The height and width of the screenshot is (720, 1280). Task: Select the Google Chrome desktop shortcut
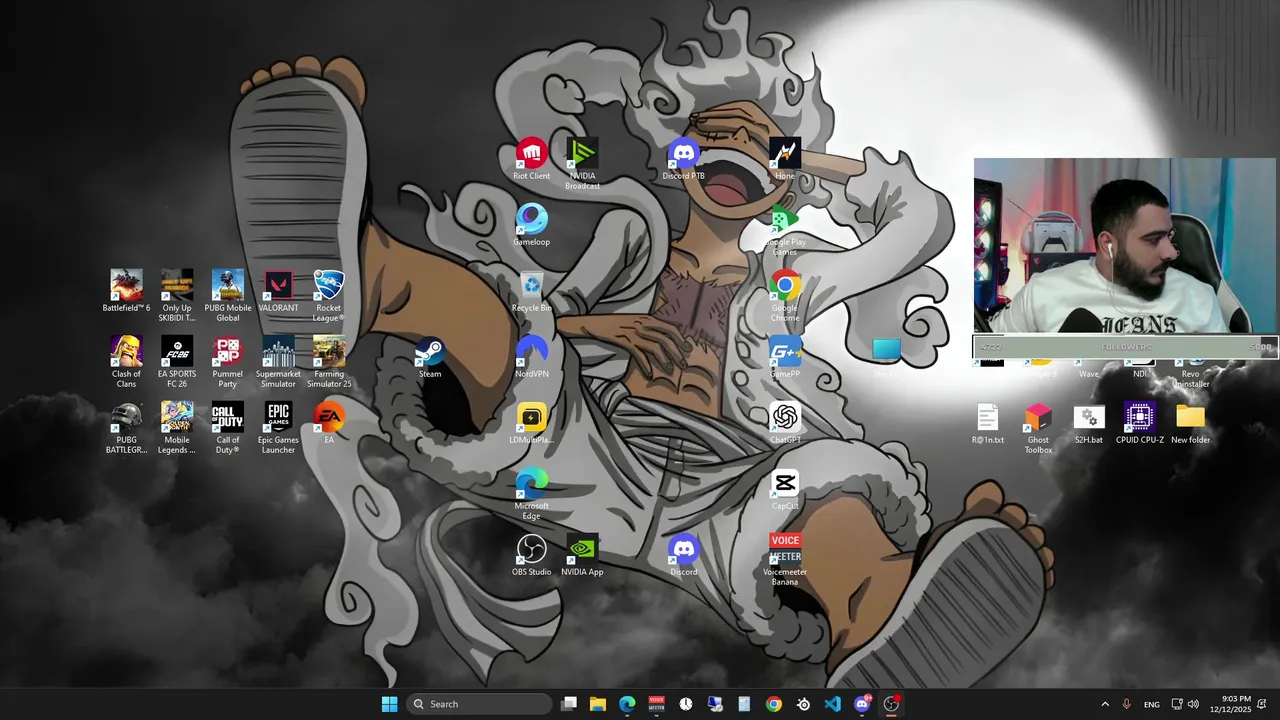coord(785,296)
